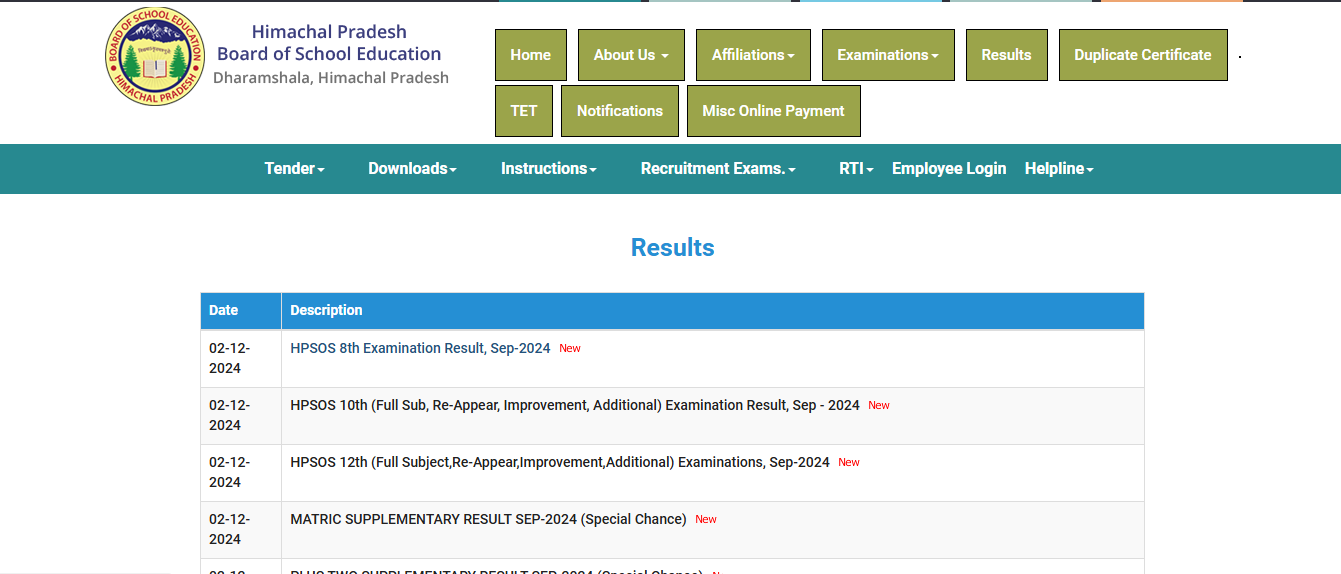Click the date cell beside MATRIC SUPPLEMENTARY result

point(241,529)
